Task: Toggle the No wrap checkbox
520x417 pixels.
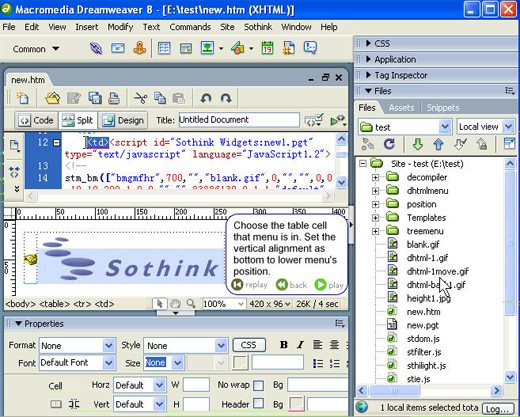Action: [258, 386]
